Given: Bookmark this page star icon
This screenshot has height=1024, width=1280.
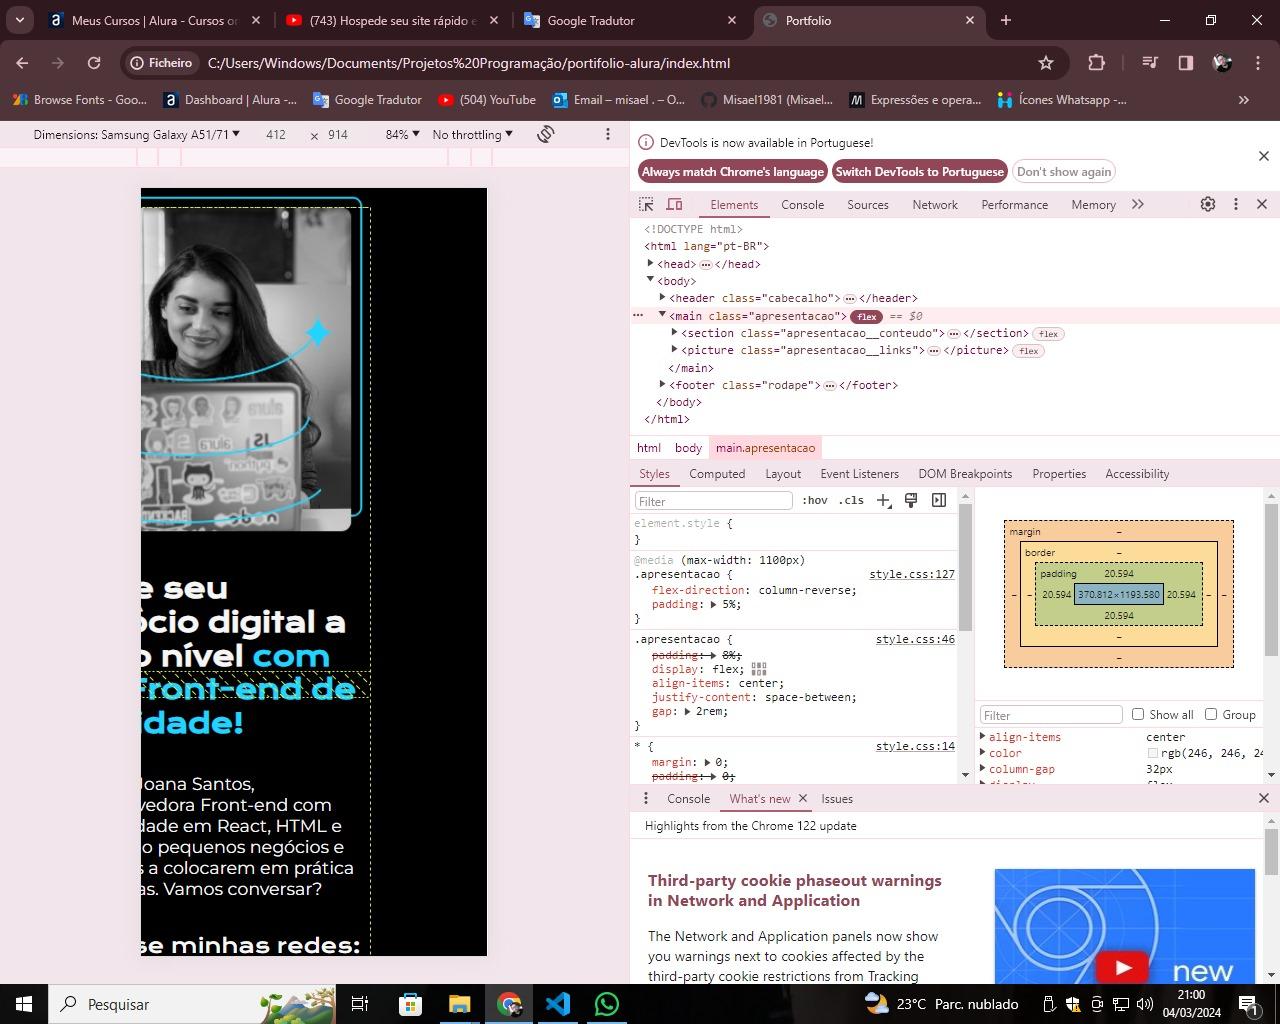Looking at the screenshot, I should (x=1046, y=63).
